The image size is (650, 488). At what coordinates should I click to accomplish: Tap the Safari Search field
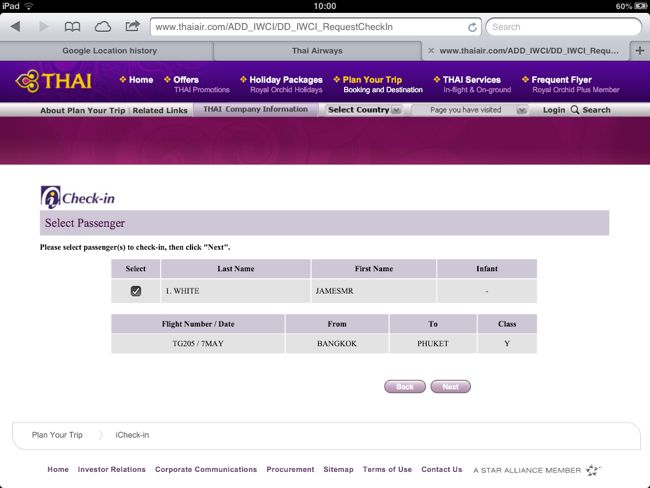(564, 27)
